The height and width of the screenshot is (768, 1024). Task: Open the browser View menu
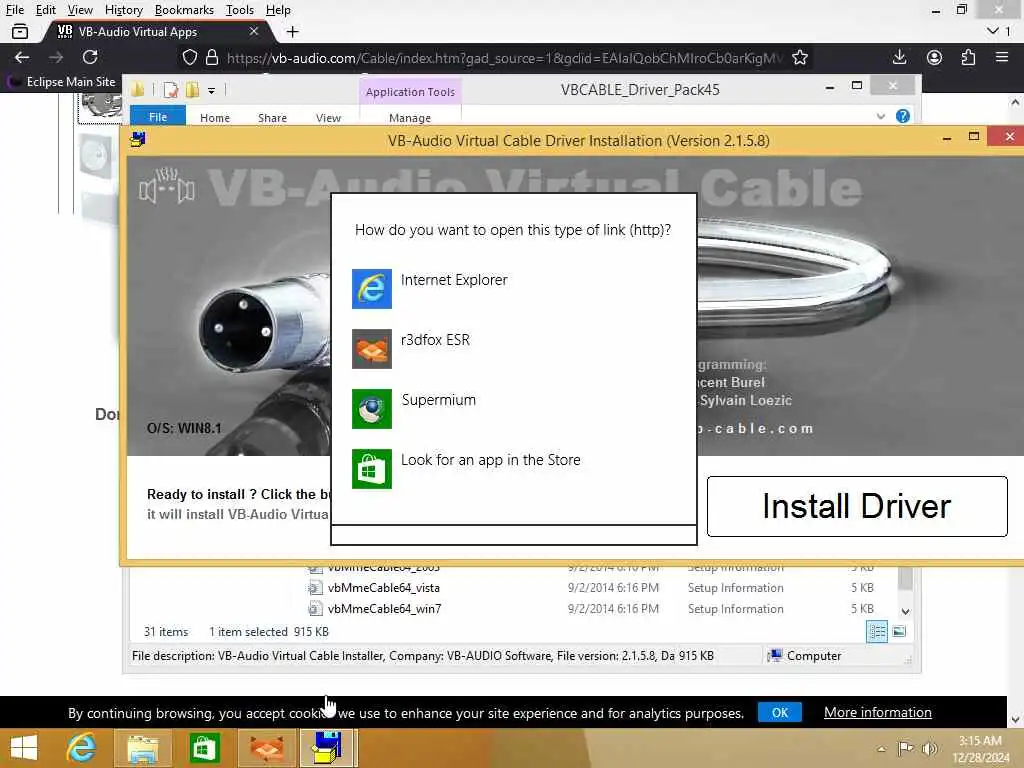[x=80, y=10]
